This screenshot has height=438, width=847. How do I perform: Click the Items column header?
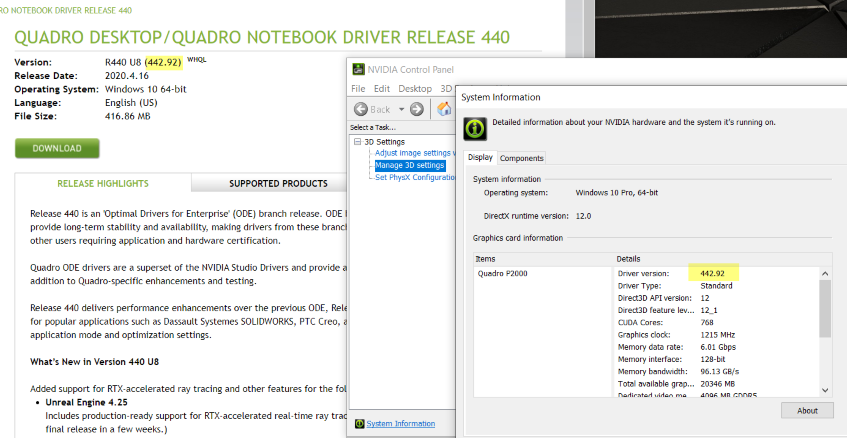click(544, 259)
